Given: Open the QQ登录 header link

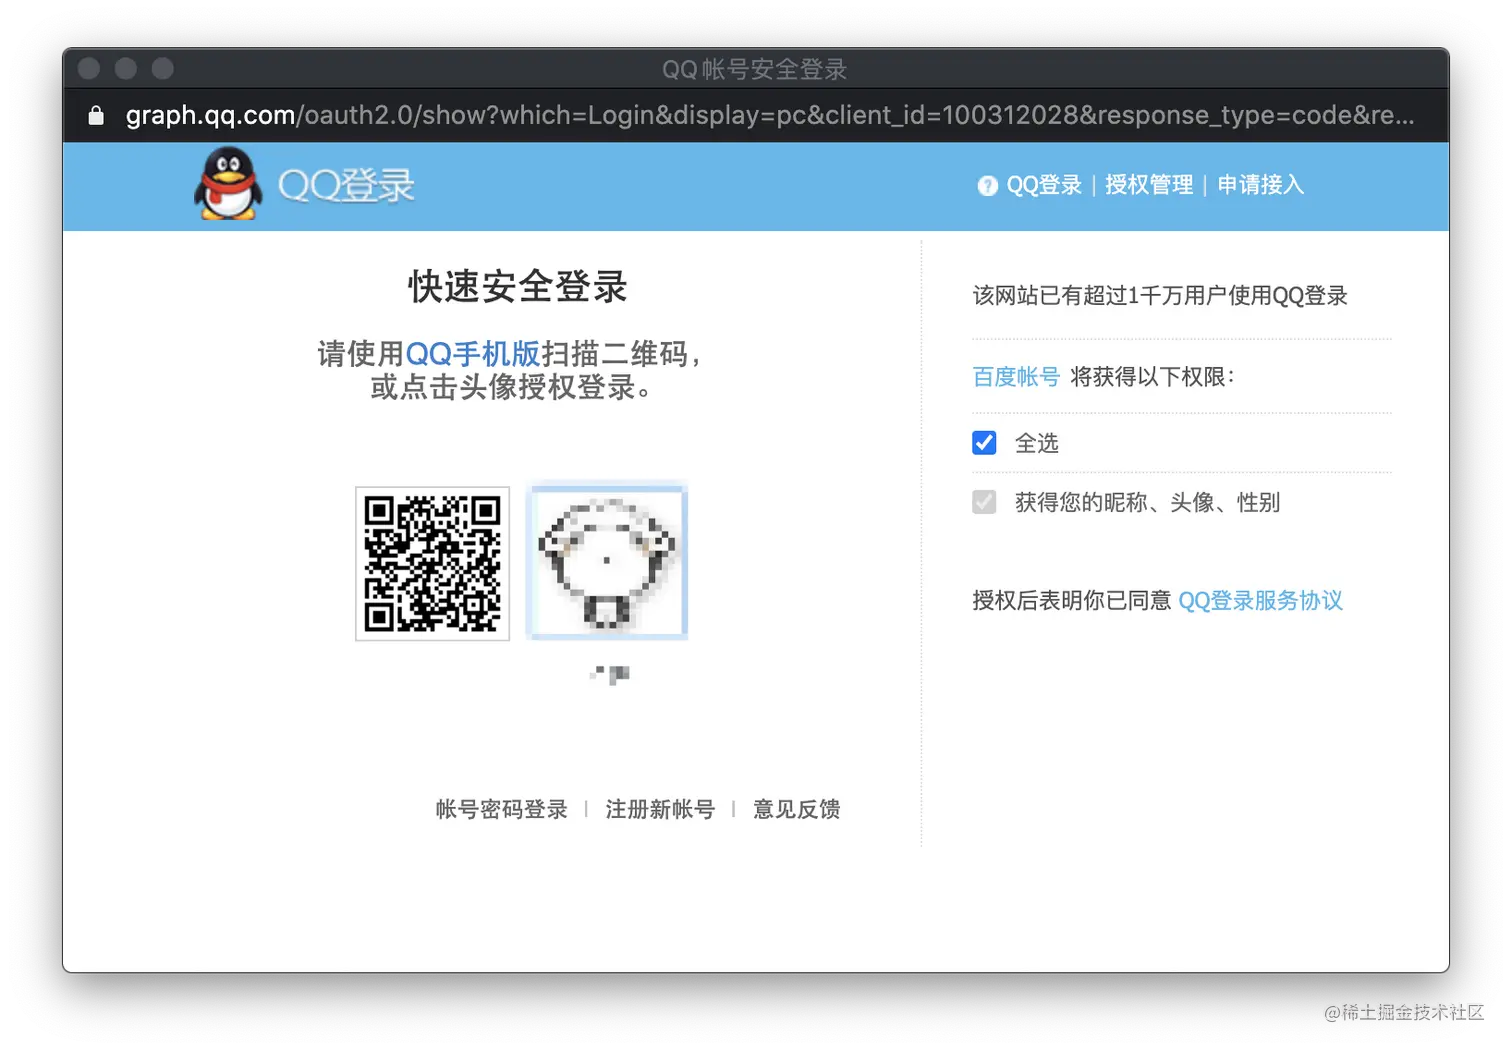Looking at the screenshot, I should point(1044,185).
